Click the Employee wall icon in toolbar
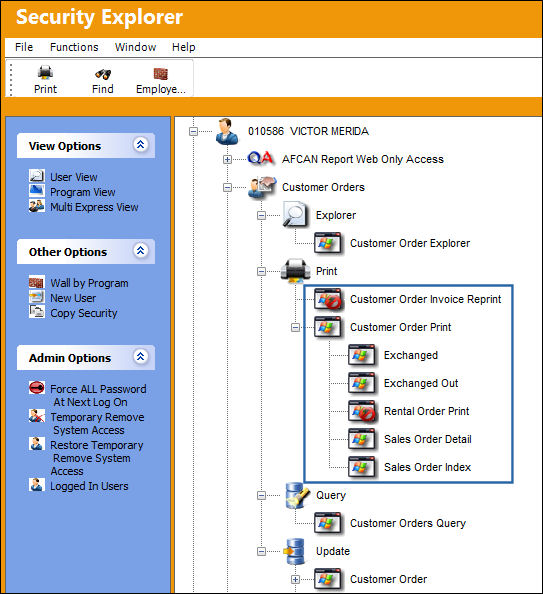The height and width of the screenshot is (594, 543). (x=161, y=73)
